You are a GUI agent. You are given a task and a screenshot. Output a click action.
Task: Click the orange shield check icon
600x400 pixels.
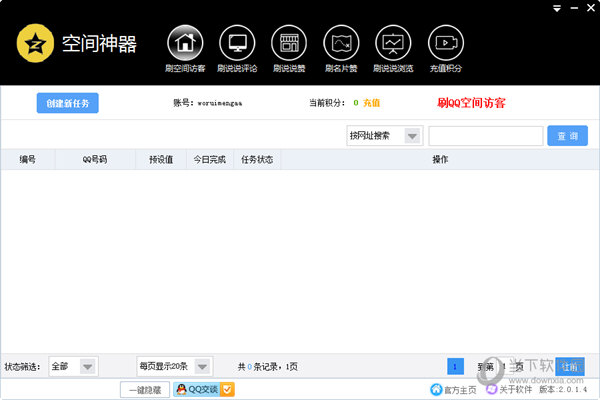tap(227, 390)
